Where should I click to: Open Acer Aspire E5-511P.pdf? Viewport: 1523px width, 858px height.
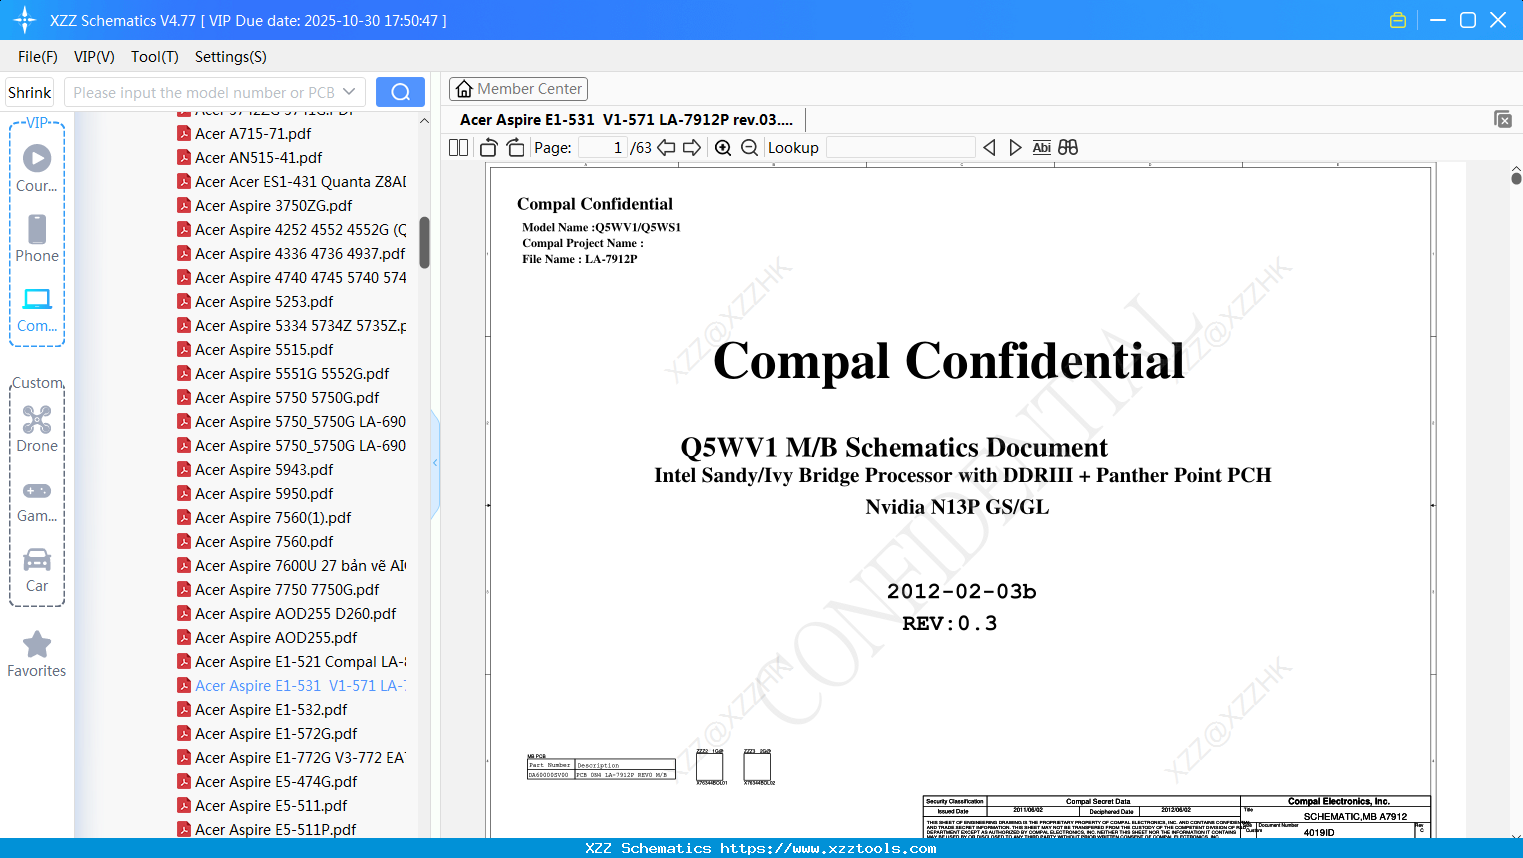[x=275, y=829]
